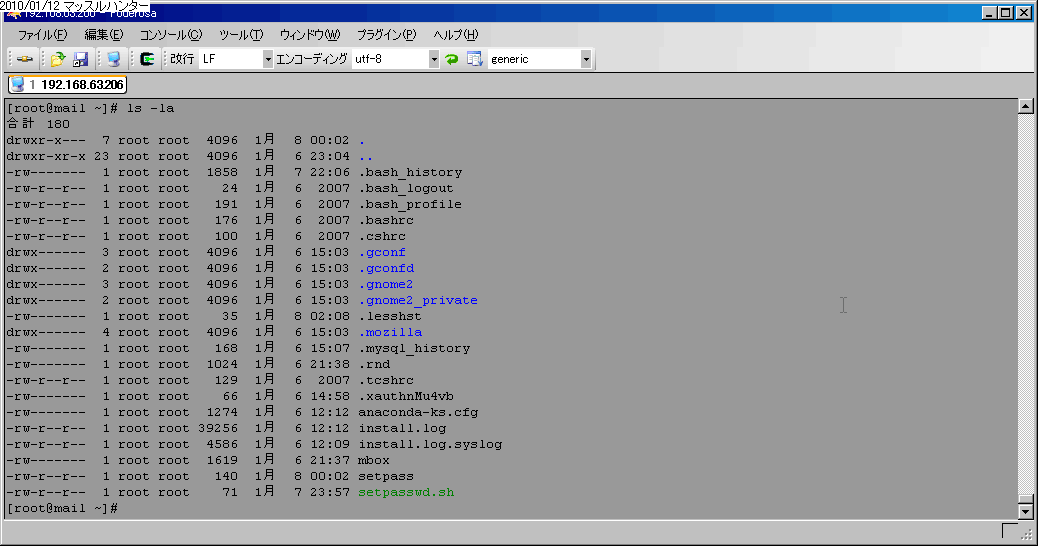Click the mbox file name
This screenshot has height=546, width=1038.
(374, 460)
